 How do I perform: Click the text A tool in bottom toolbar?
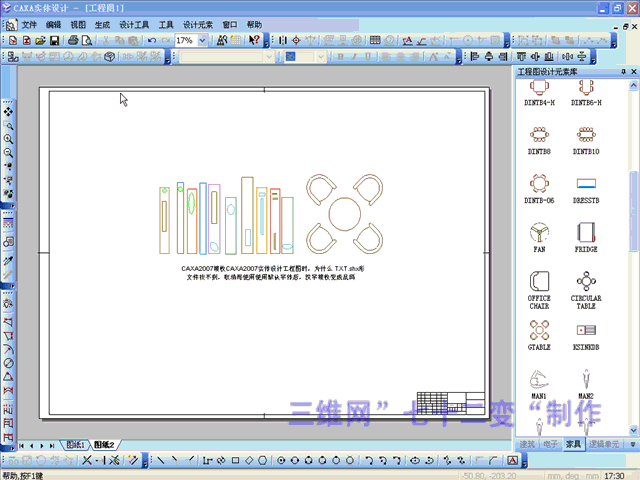click(512, 460)
